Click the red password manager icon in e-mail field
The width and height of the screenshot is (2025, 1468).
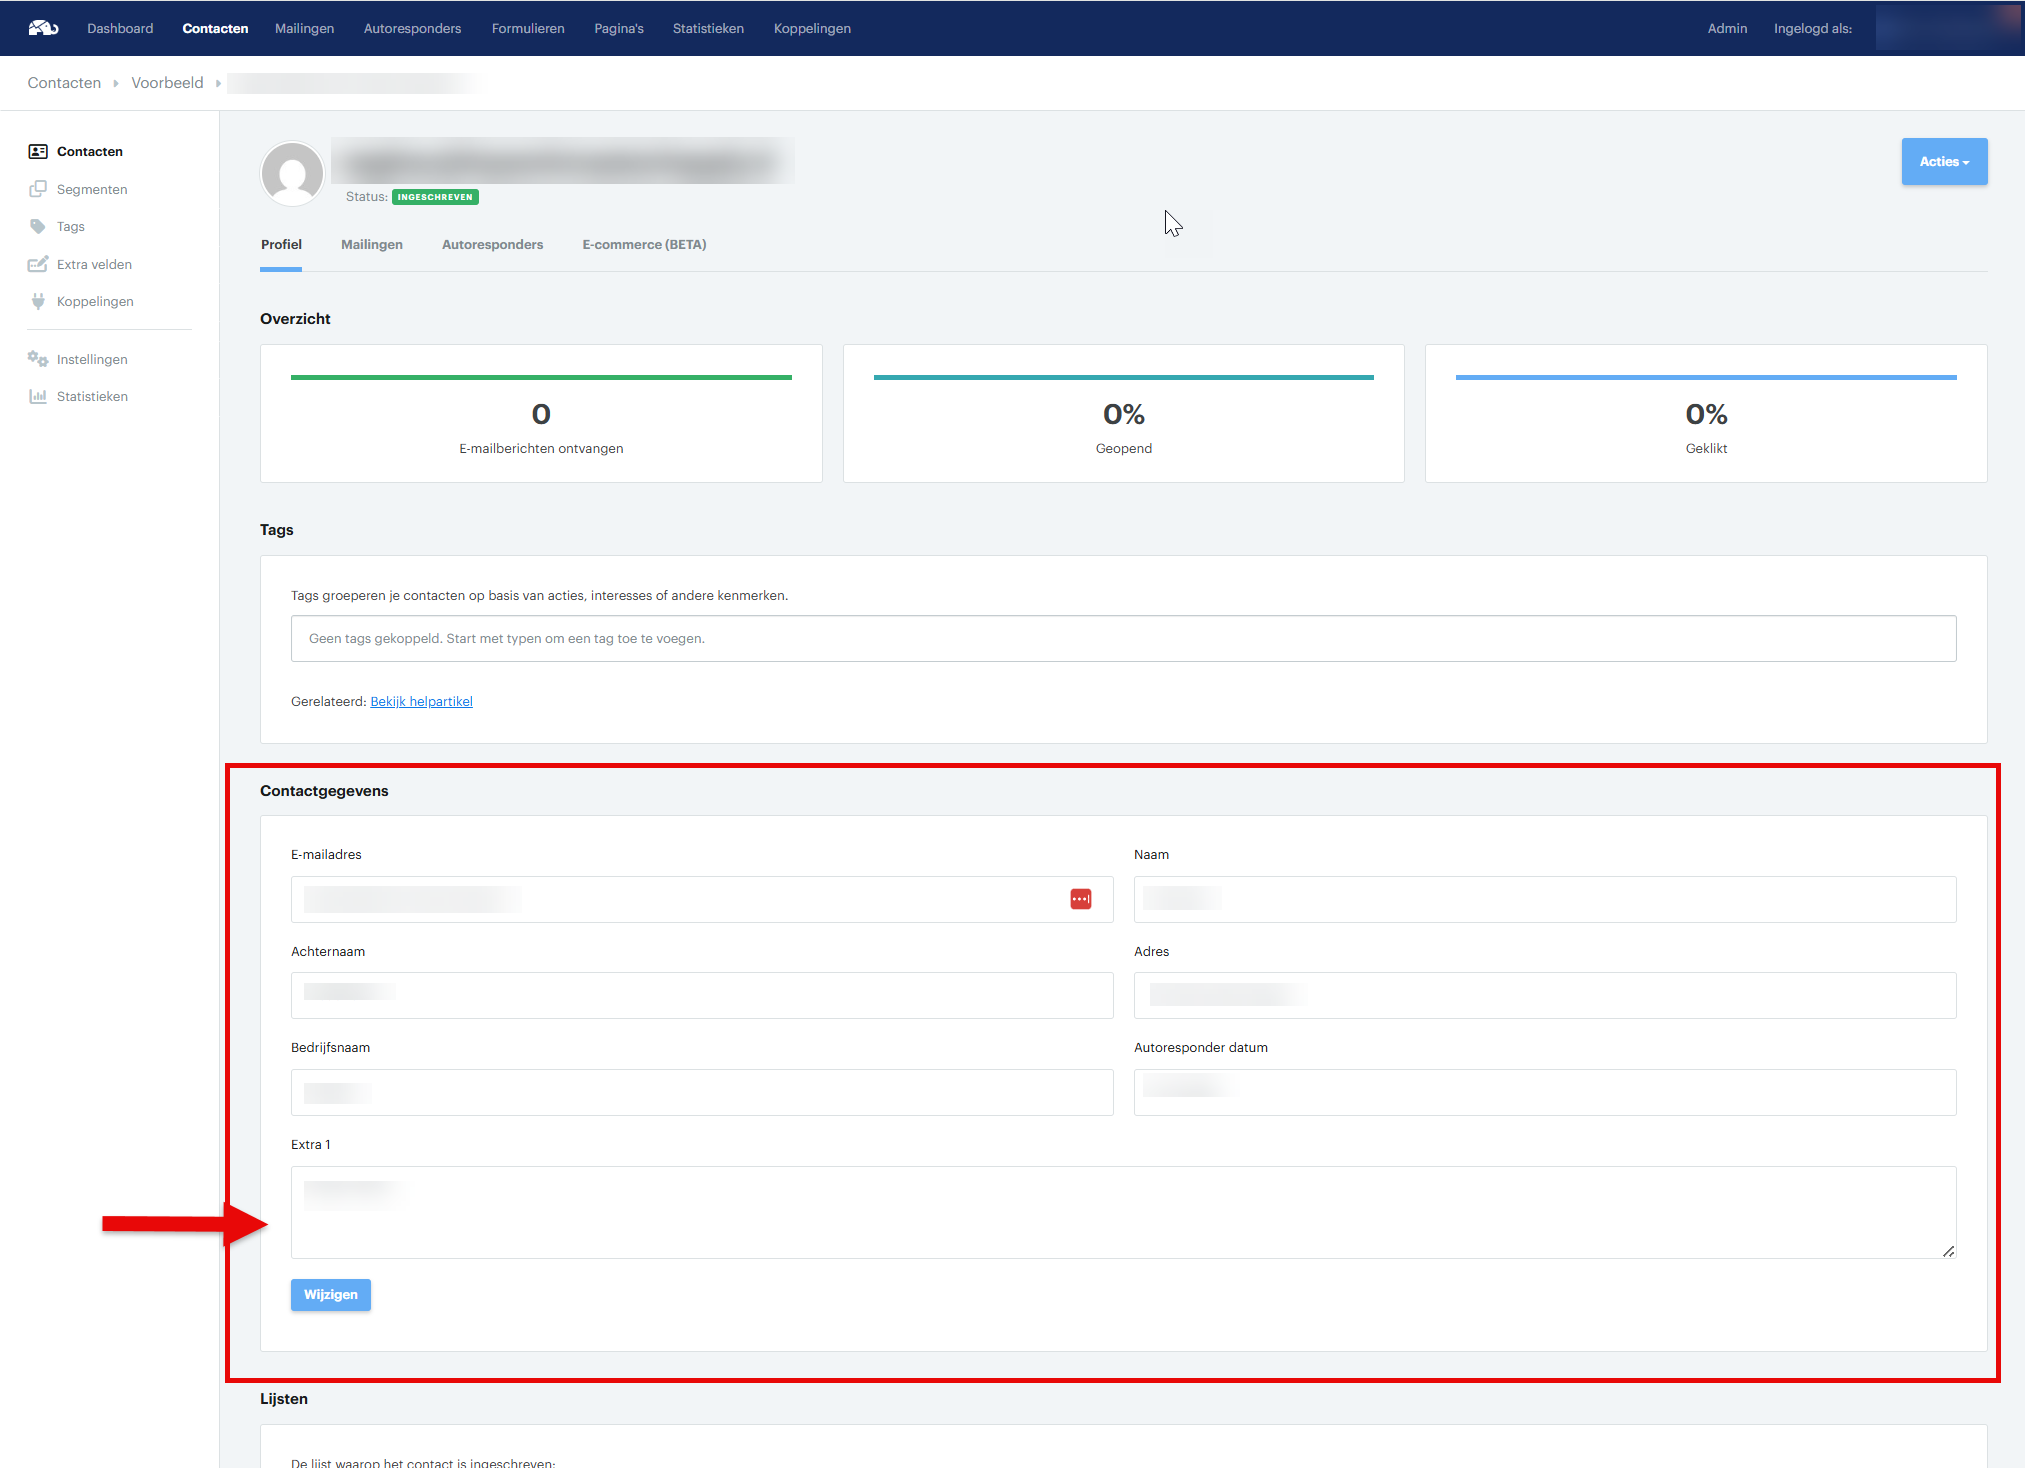click(x=1081, y=899)
